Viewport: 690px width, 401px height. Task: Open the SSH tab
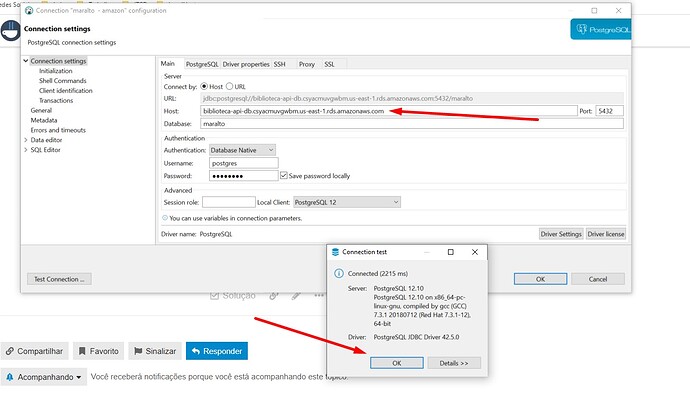pos(279,64)
